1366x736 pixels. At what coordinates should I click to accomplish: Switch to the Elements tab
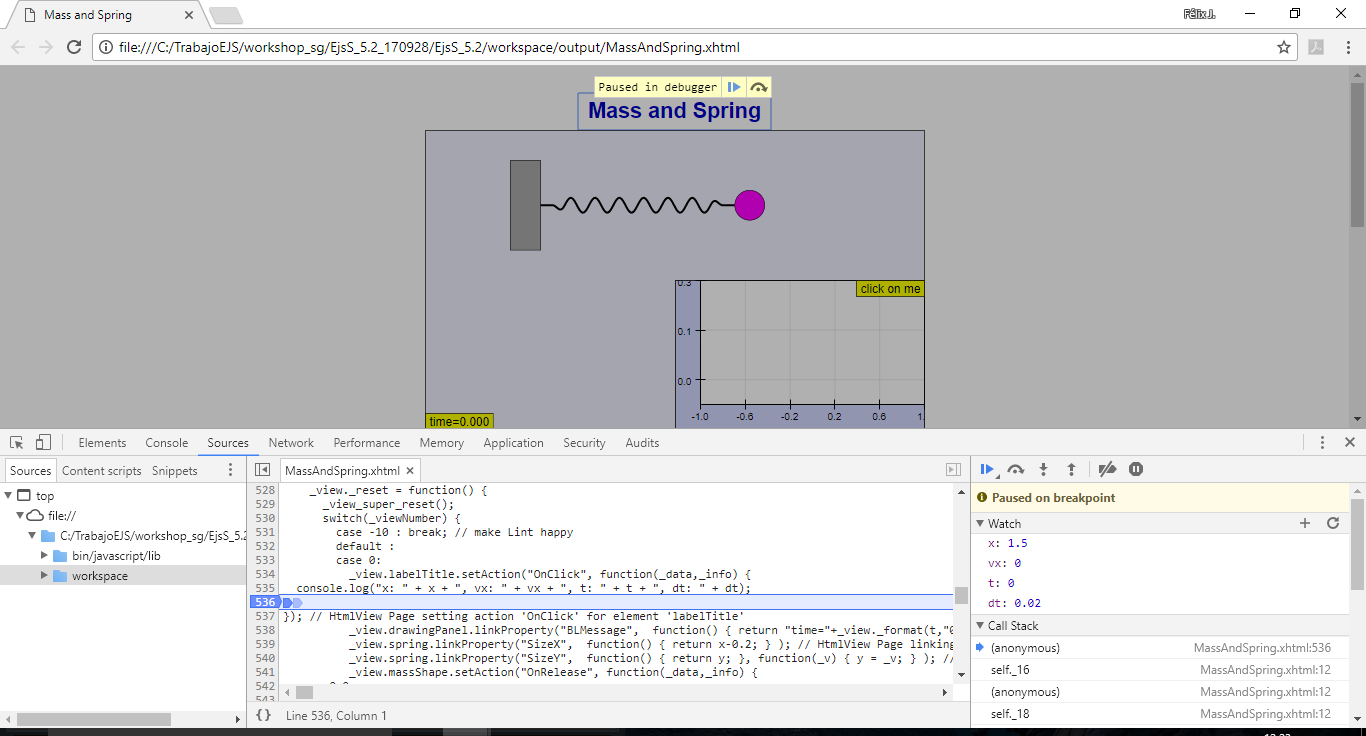(102, 443)
